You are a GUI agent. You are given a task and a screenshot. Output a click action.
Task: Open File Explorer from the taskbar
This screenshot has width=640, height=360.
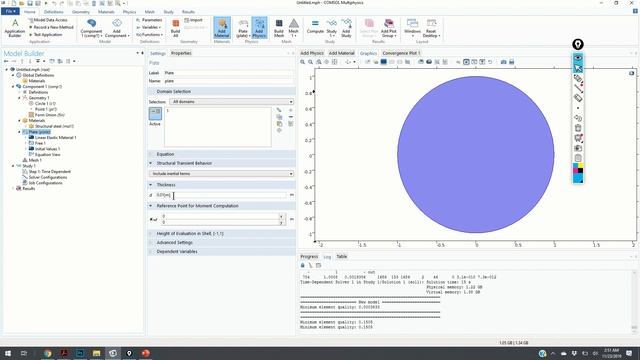[96, 353]
